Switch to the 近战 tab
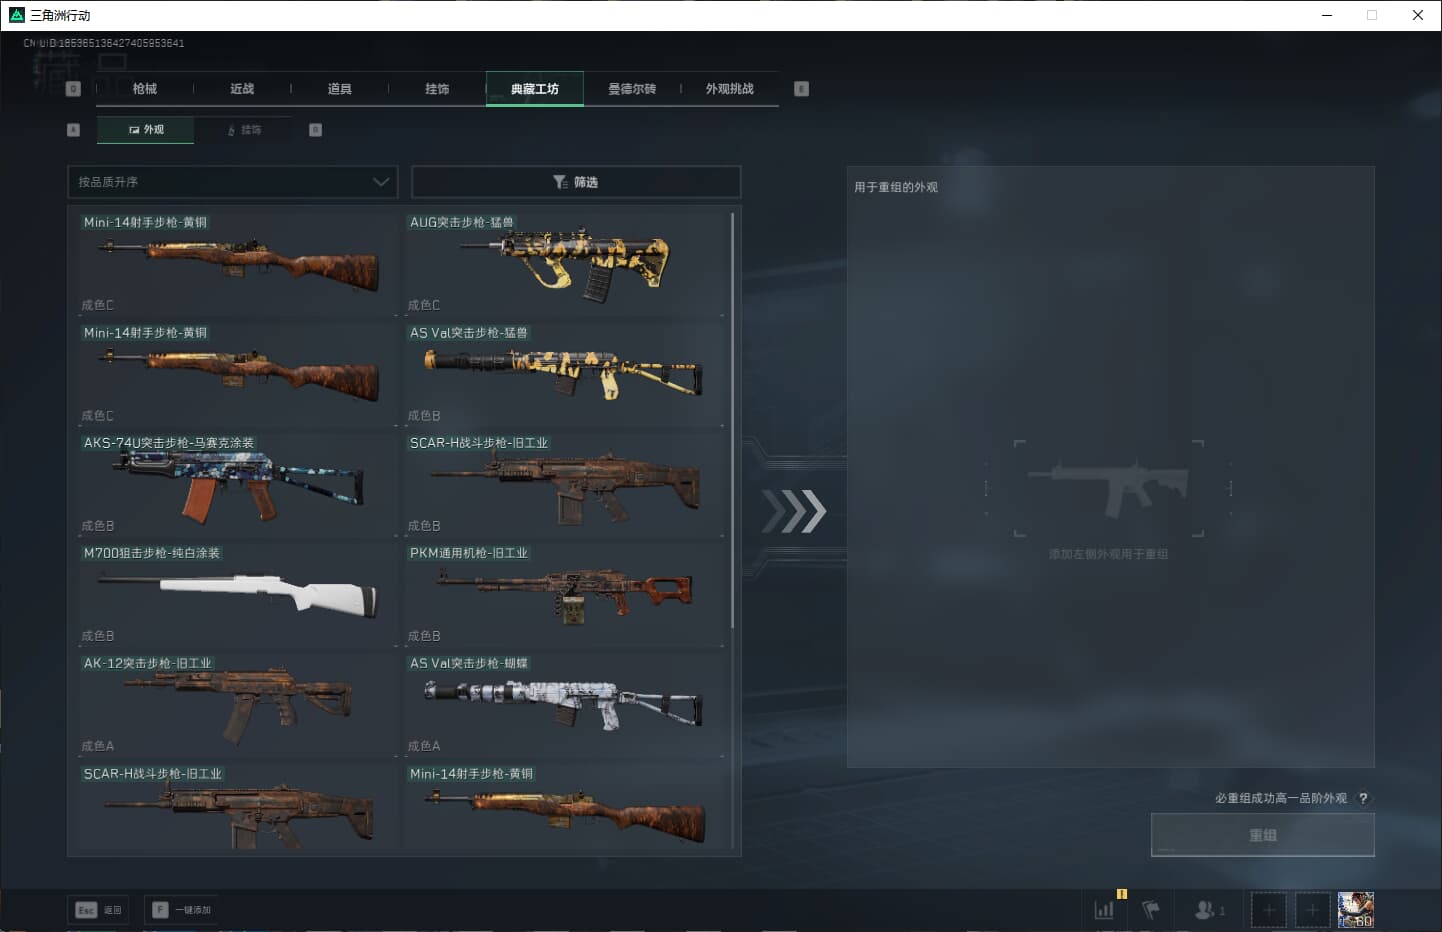Image resolution: width=1442 pixels, height=932 pixels. (242, 89)
